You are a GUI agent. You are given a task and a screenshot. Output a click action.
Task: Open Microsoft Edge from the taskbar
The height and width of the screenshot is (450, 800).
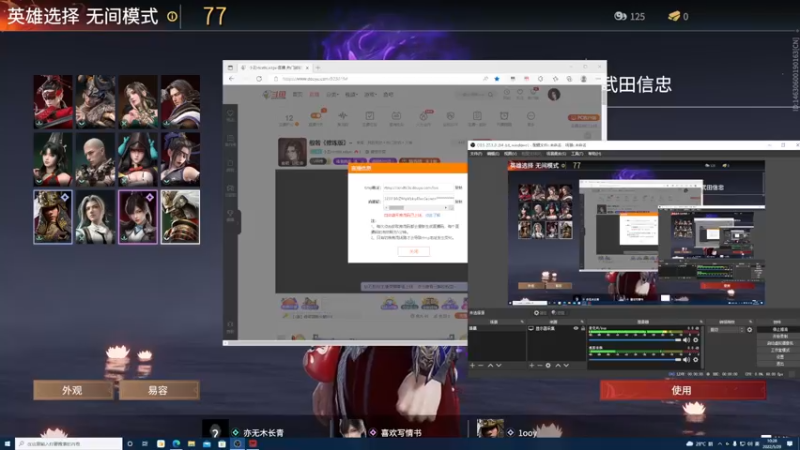176,444
